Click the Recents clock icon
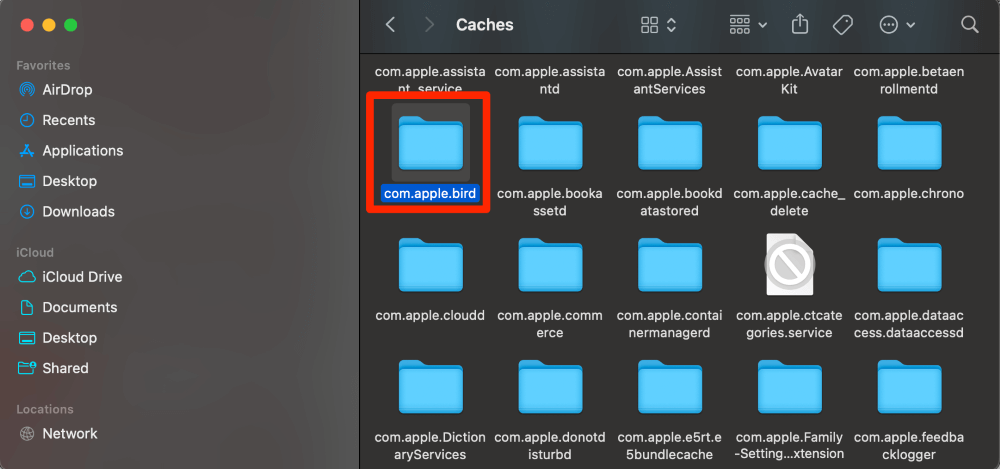Viewport: 1000px width, 469px height. coord(27,121)
